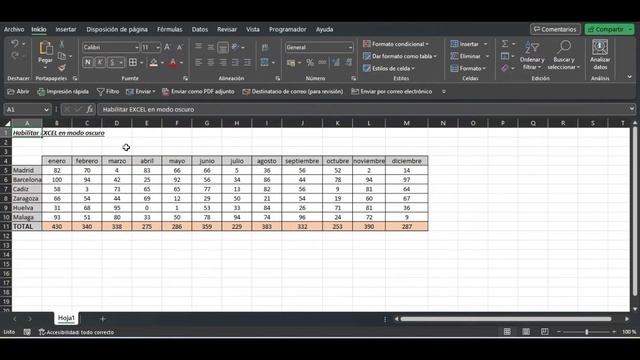Decrease decimal places

[x=349, y=63]
